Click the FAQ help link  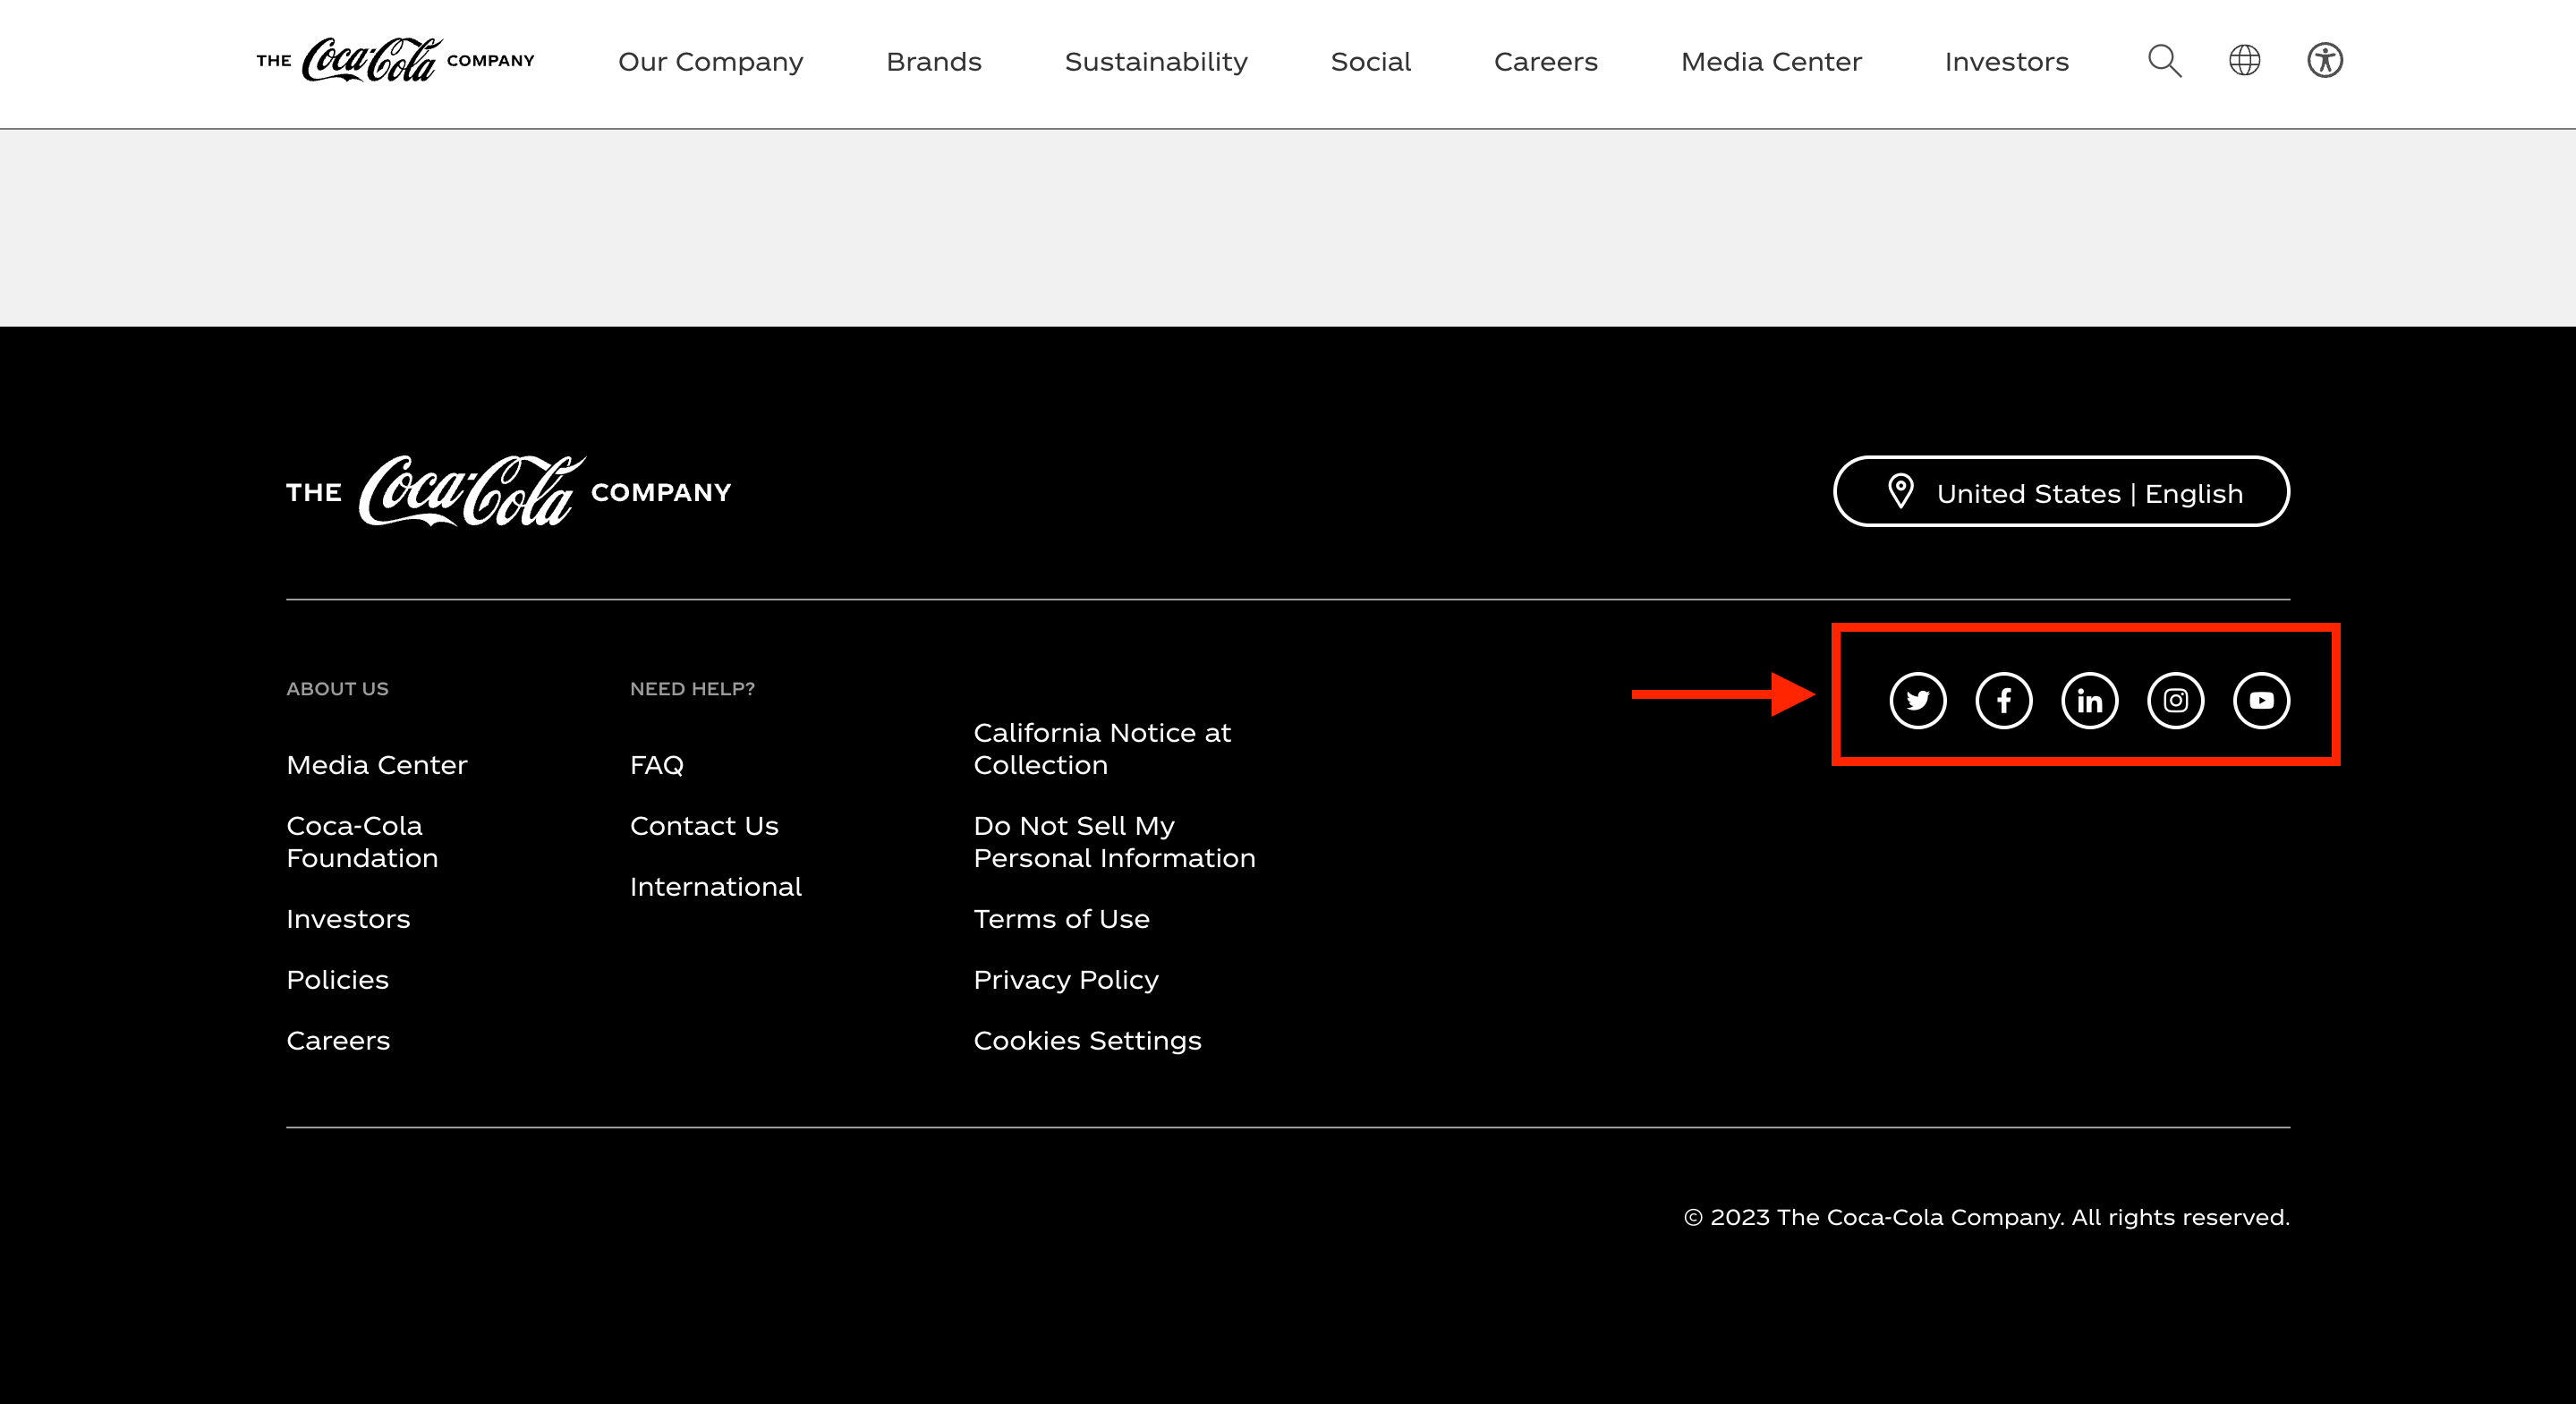[x=657, y=762]
